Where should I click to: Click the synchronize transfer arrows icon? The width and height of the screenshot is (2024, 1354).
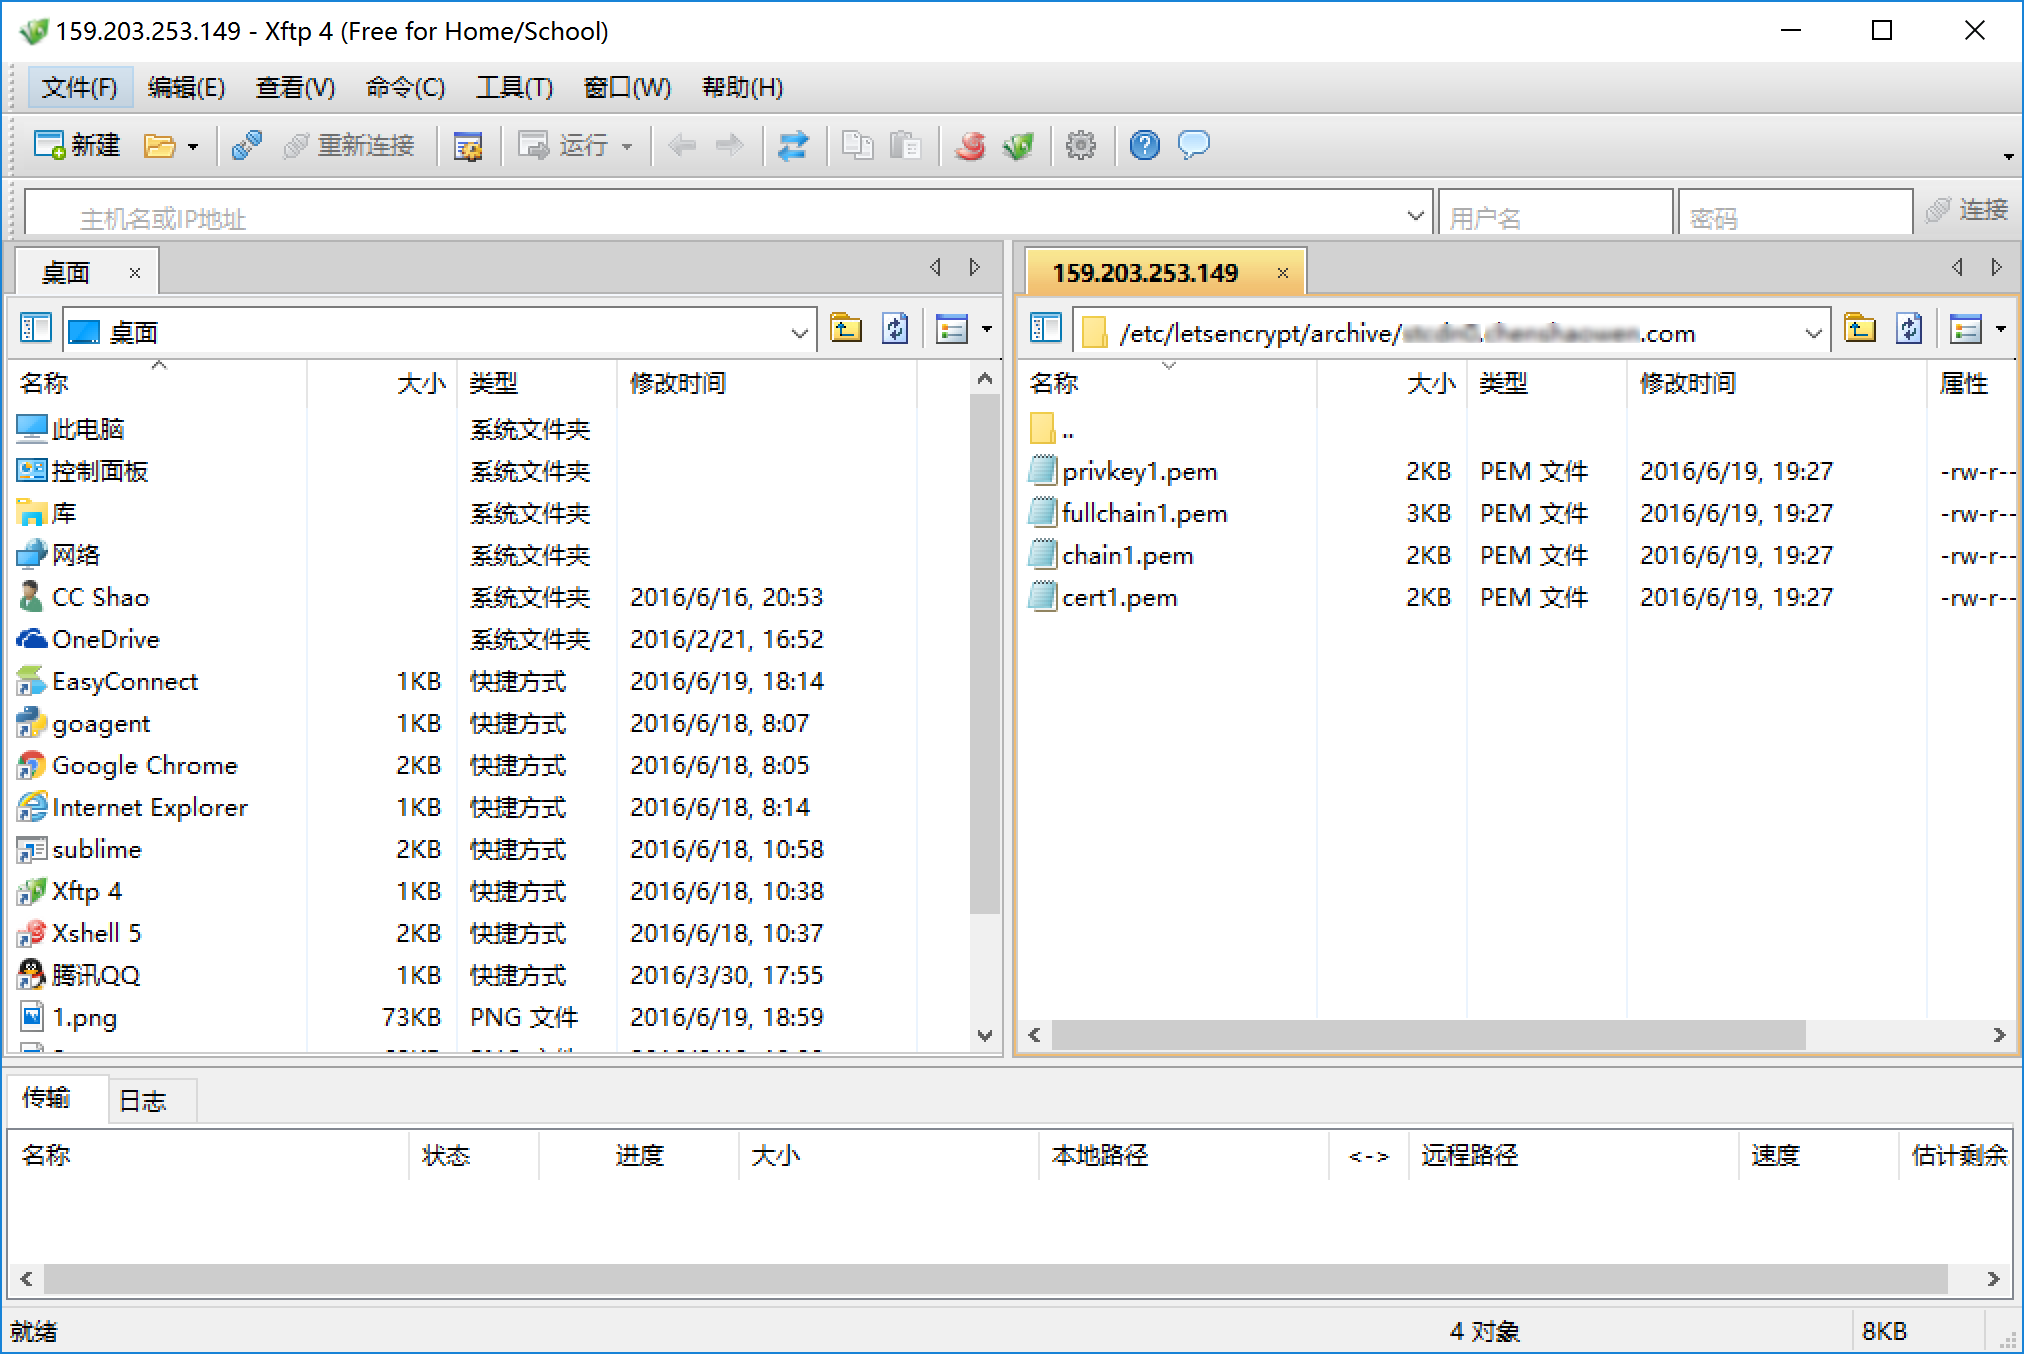(793, 146)
